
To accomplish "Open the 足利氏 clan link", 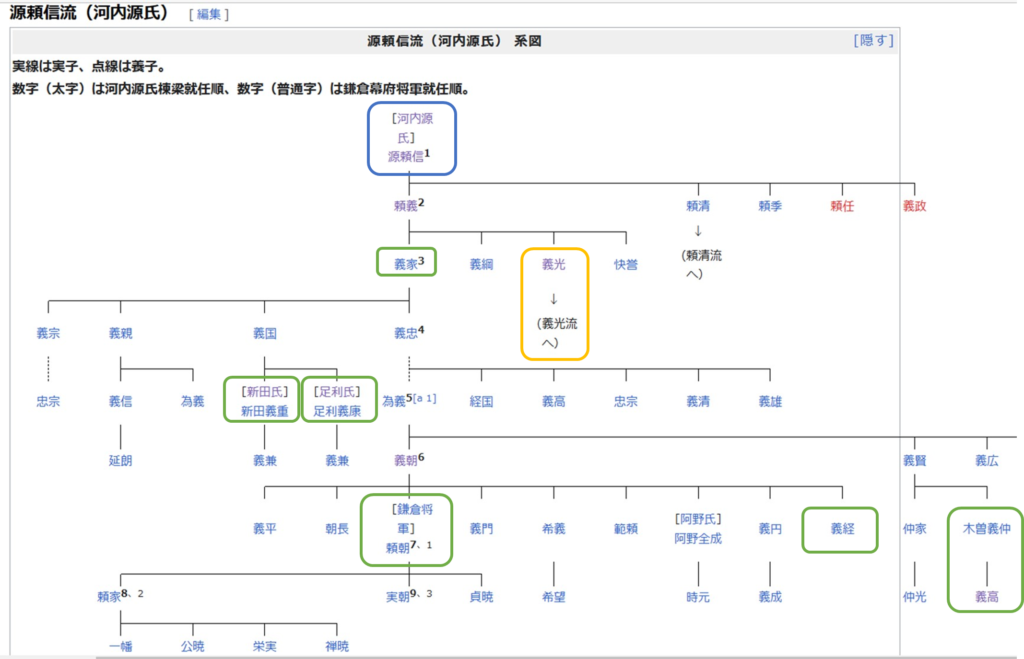I will (337, 392).
